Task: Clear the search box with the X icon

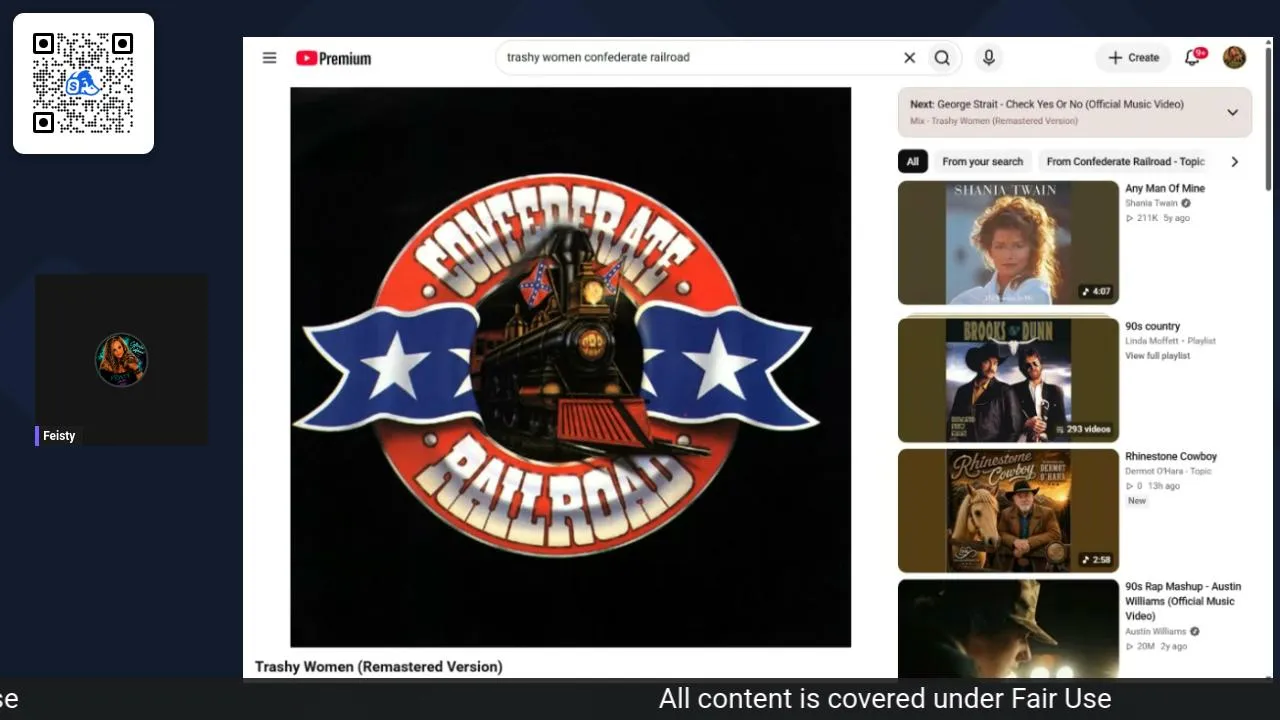Action: point(909,58)
